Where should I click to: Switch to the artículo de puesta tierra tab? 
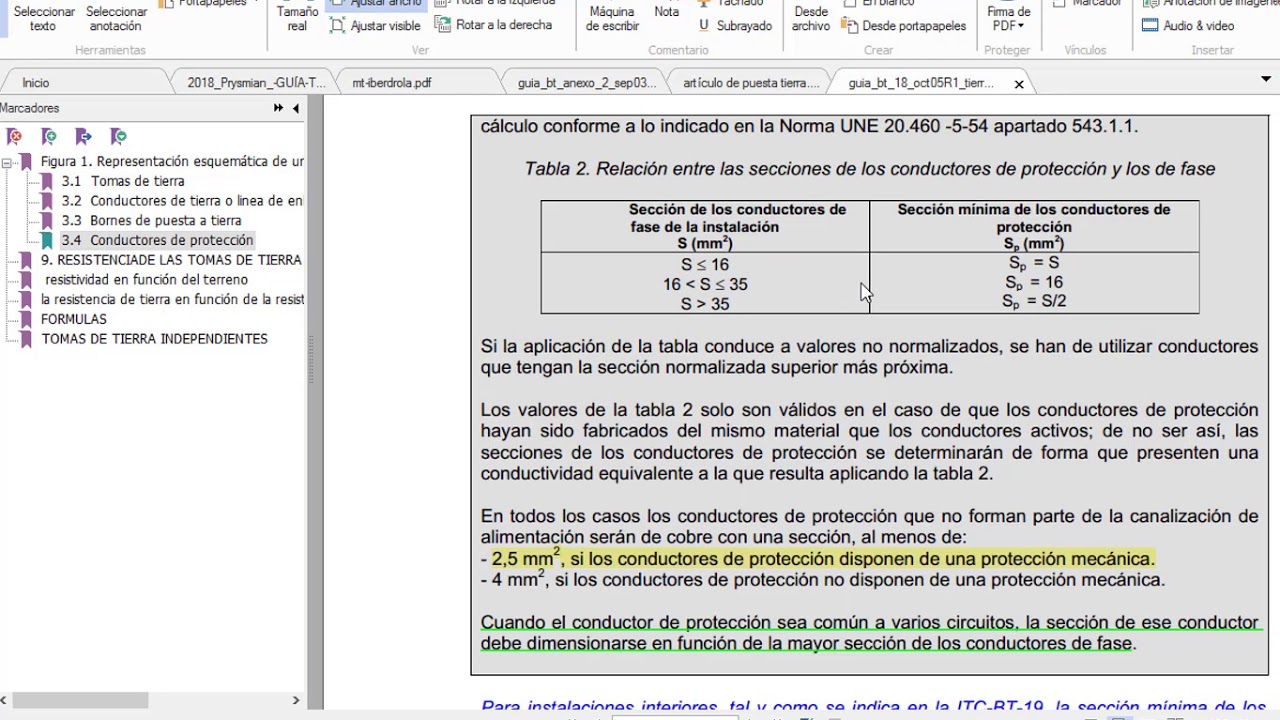click(751, 83)
